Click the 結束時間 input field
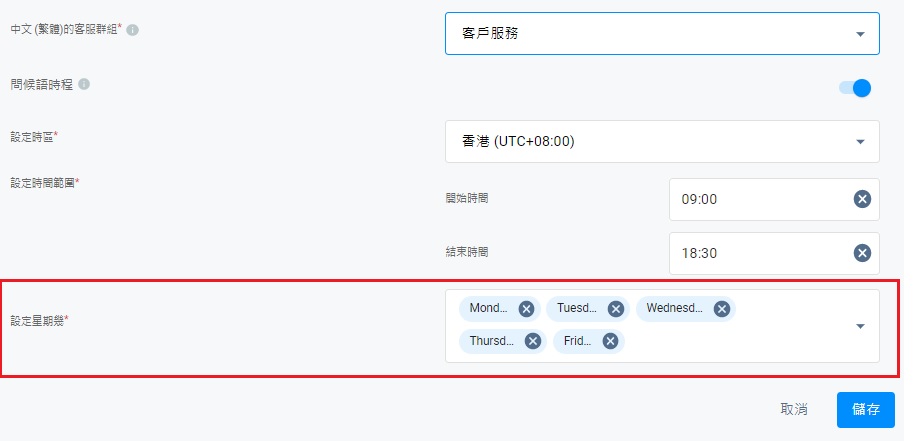This screenshot has width=918, height=441. pyautogui.click(x=760, y=253)
